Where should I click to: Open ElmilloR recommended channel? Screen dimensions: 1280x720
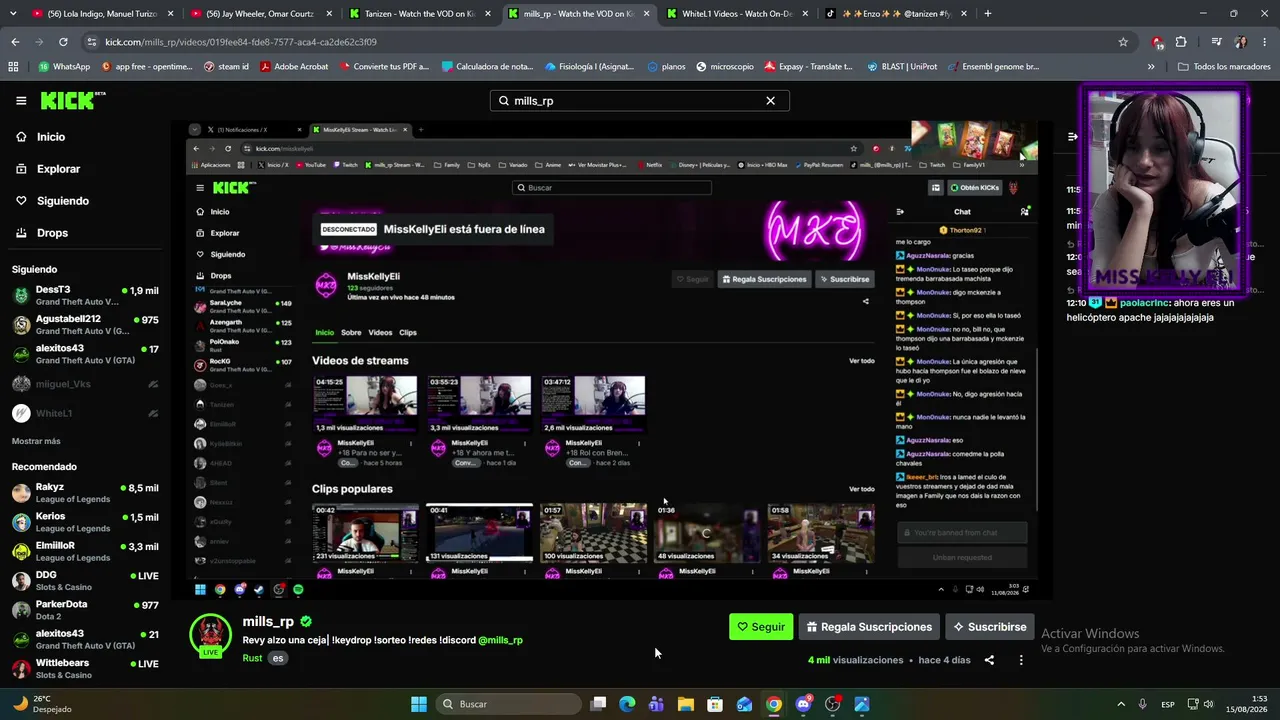click(x=85, y=551)
